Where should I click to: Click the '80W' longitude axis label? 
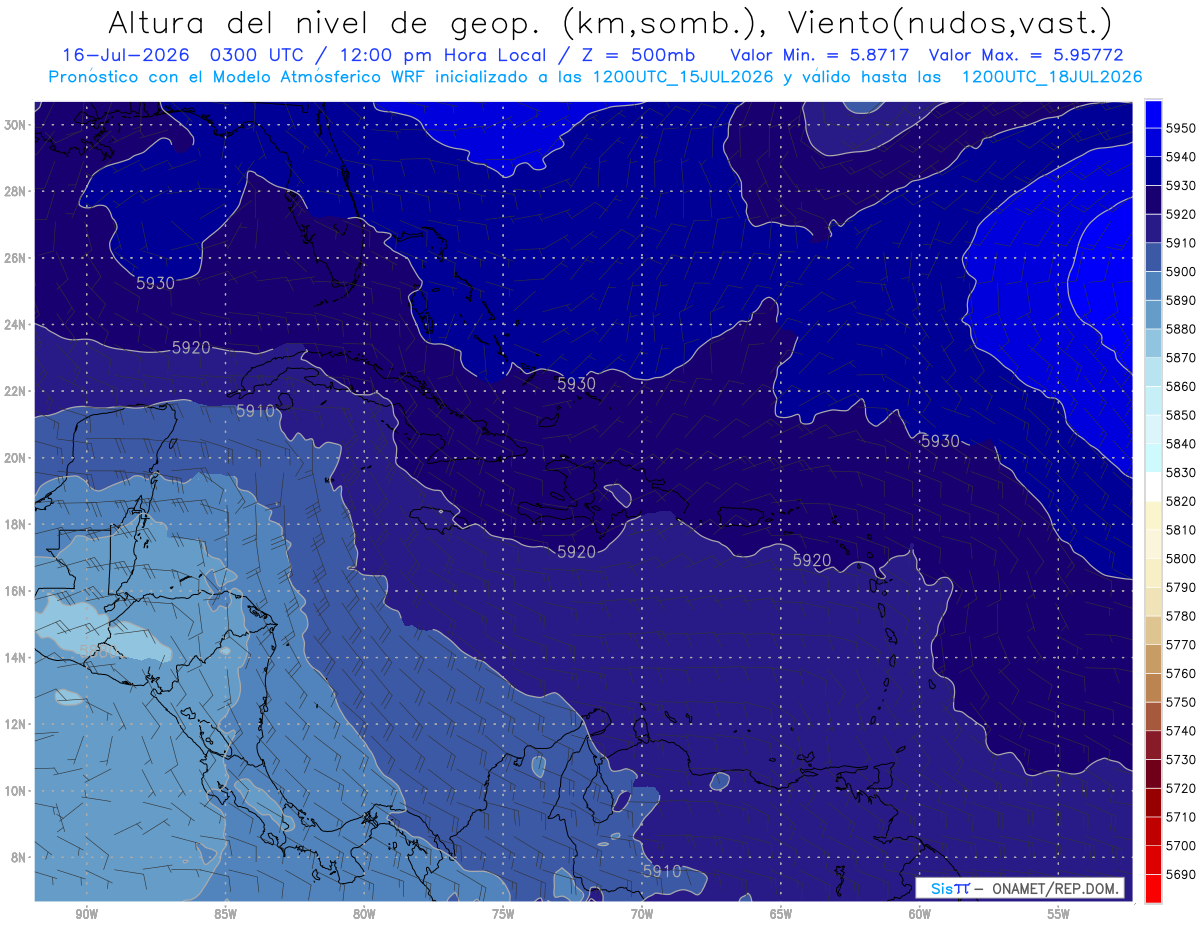click(x=364, y=914)
